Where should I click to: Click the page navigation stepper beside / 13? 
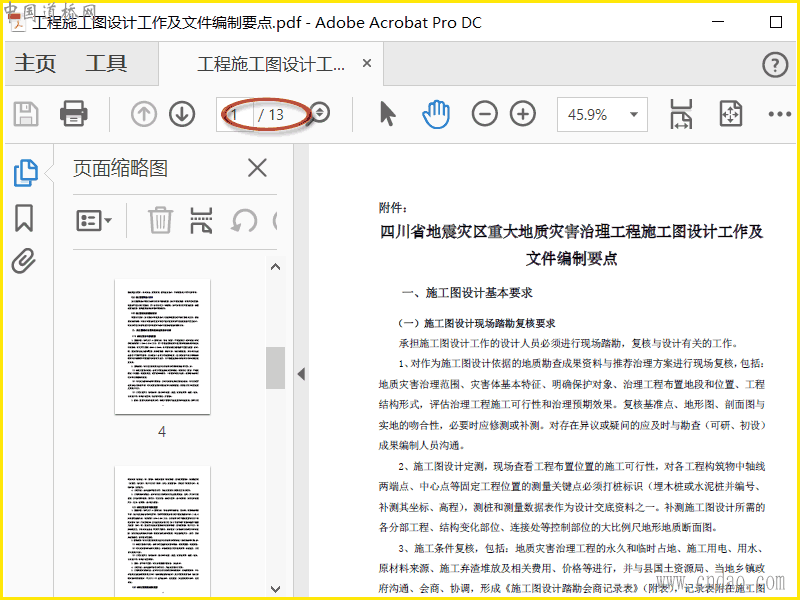tap(320, 113)
